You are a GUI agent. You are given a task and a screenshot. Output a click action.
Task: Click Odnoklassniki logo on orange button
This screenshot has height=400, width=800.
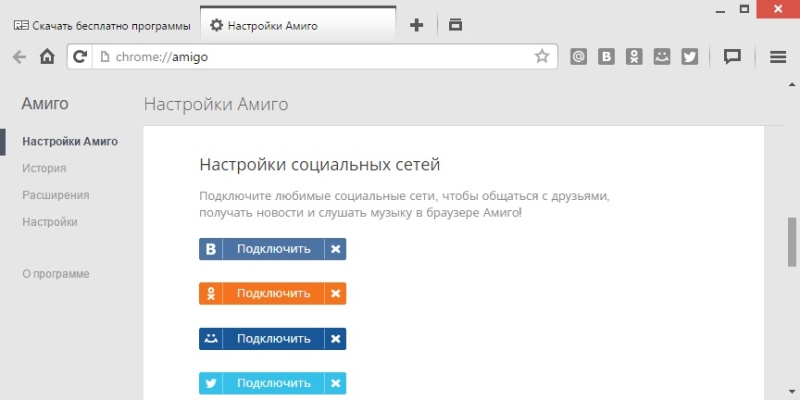[211, 293]
